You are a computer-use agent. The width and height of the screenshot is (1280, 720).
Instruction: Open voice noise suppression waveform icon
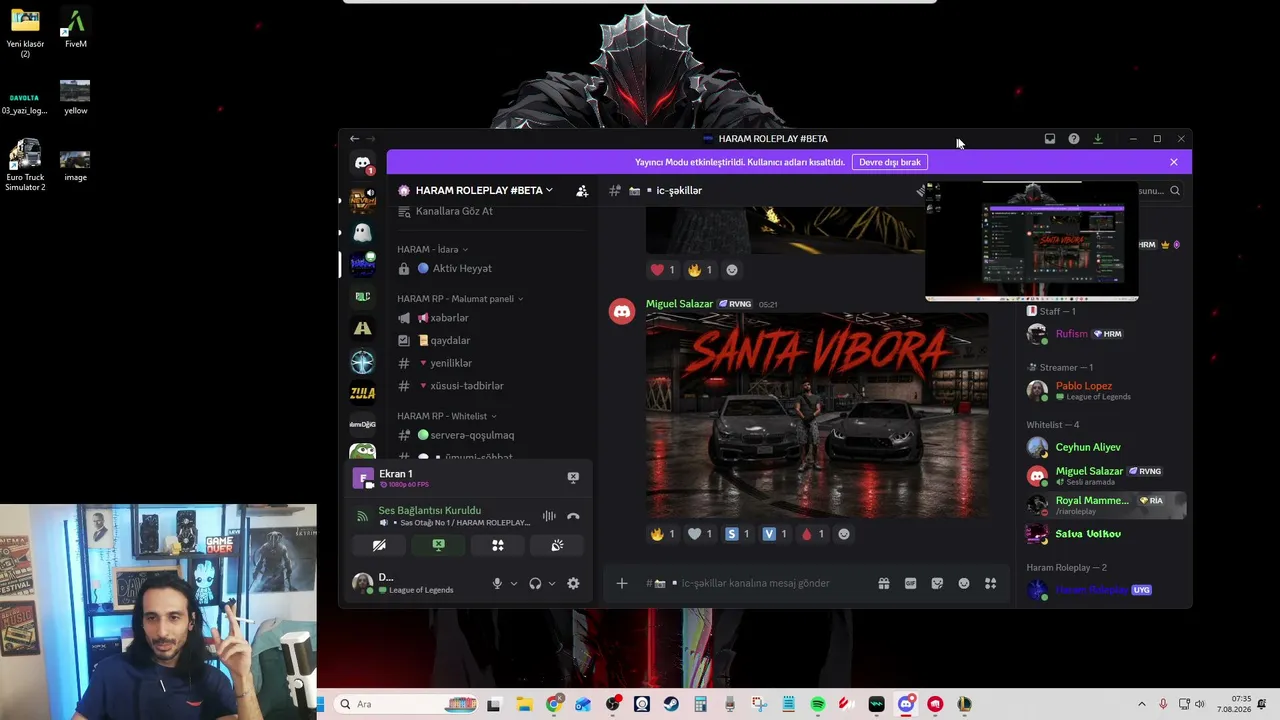pos(549,516)
